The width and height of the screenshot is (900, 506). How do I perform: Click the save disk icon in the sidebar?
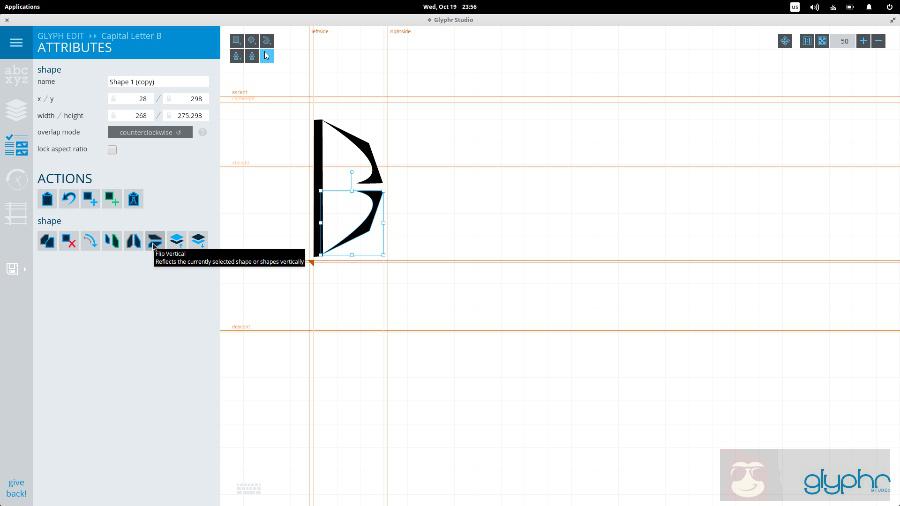[12, 269]
